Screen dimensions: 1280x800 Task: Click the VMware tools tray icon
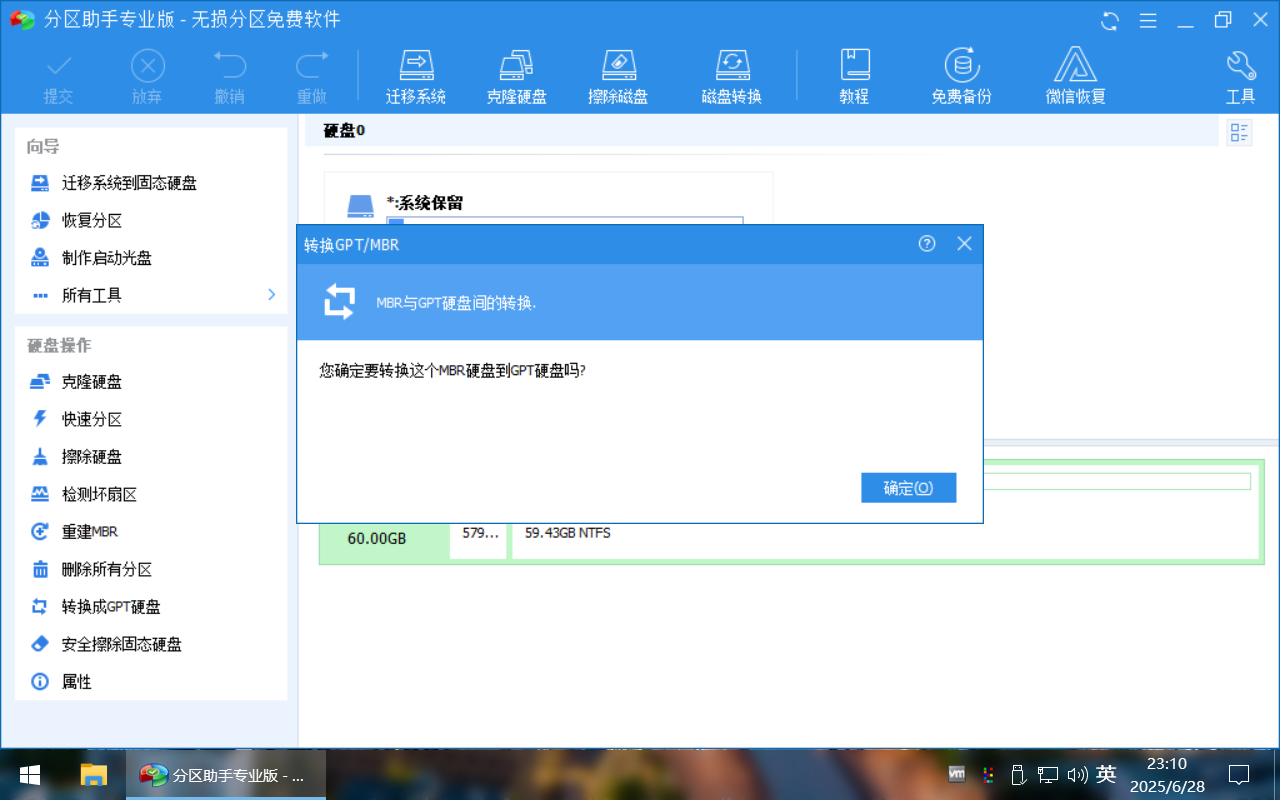[x=957, y=774]
